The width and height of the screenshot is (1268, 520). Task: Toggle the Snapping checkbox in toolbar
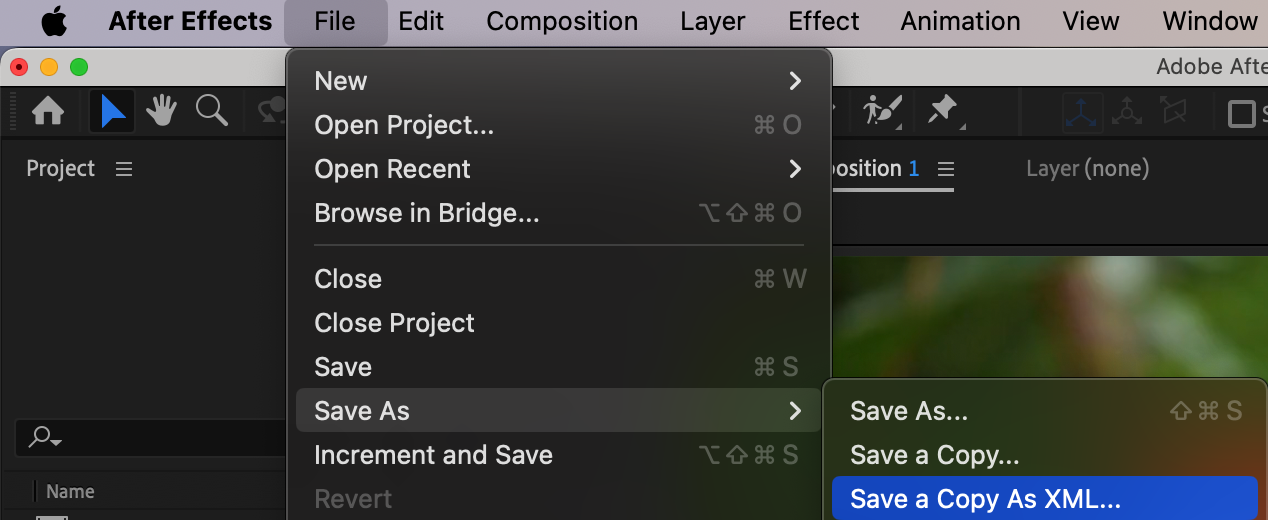1241,113
